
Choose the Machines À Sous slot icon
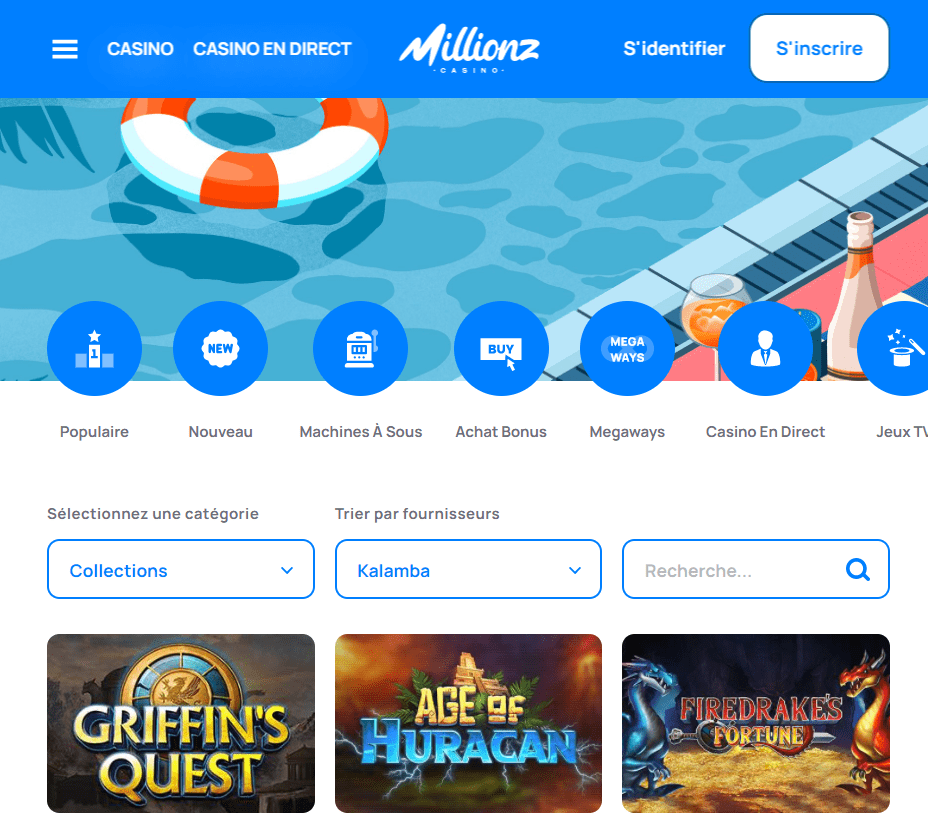pos(360,348)
